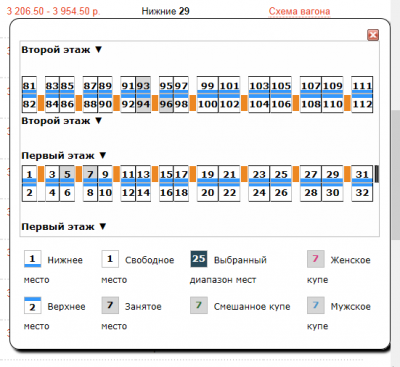
Task: Pick lower seat 25 on first floor
Action: point(281,174)
